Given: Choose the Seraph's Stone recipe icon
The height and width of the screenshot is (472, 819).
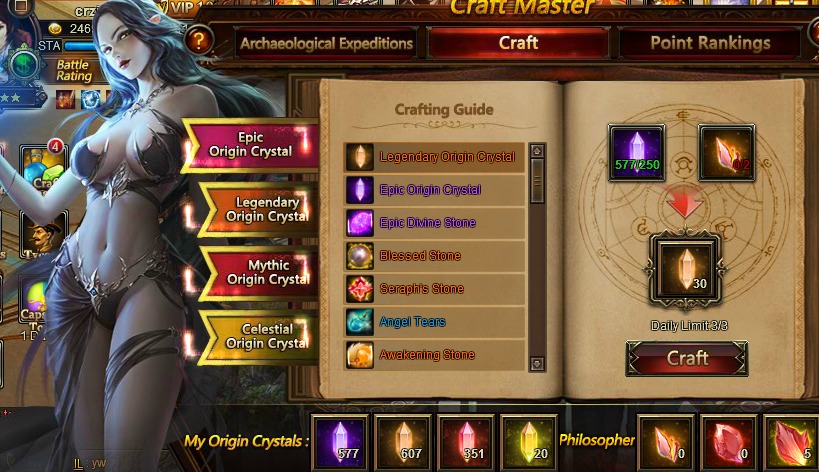Looking at the screenshot, I should point(360,288).
